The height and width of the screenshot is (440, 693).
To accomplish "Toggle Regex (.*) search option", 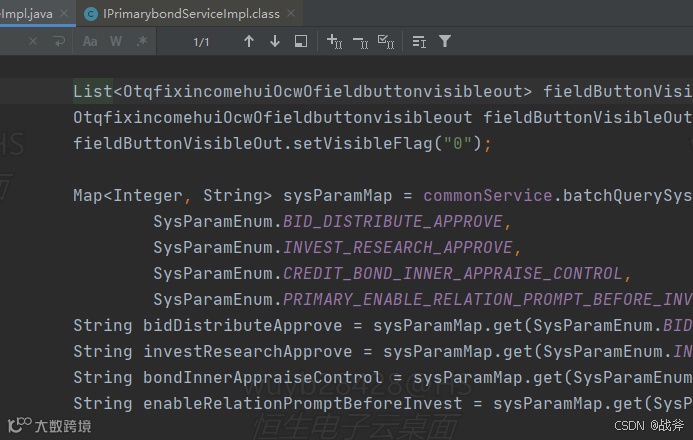I will click(142, 41).
